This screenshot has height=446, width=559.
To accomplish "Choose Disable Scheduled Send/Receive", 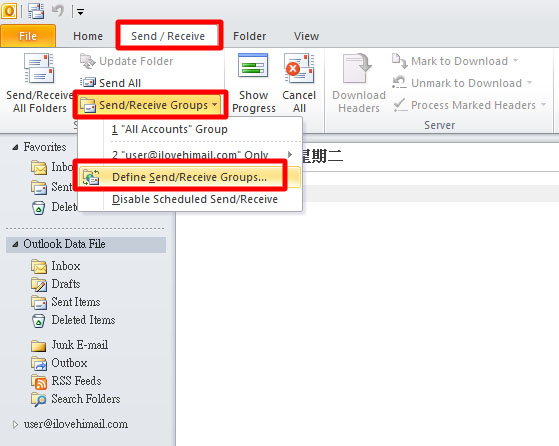I will pyautogui.click(x=190, y=199).
